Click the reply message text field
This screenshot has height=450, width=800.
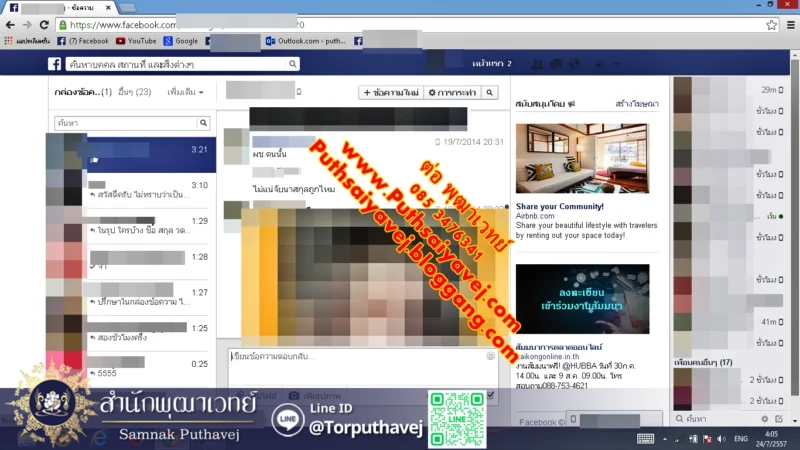click(355, 366)
